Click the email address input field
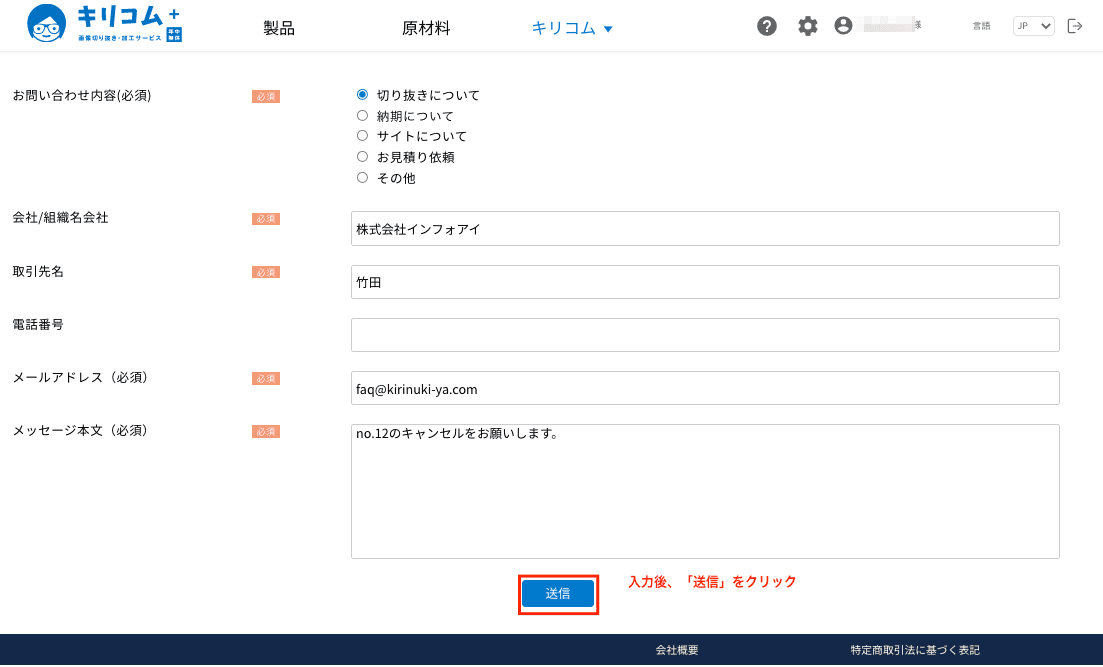 [705, 388]
